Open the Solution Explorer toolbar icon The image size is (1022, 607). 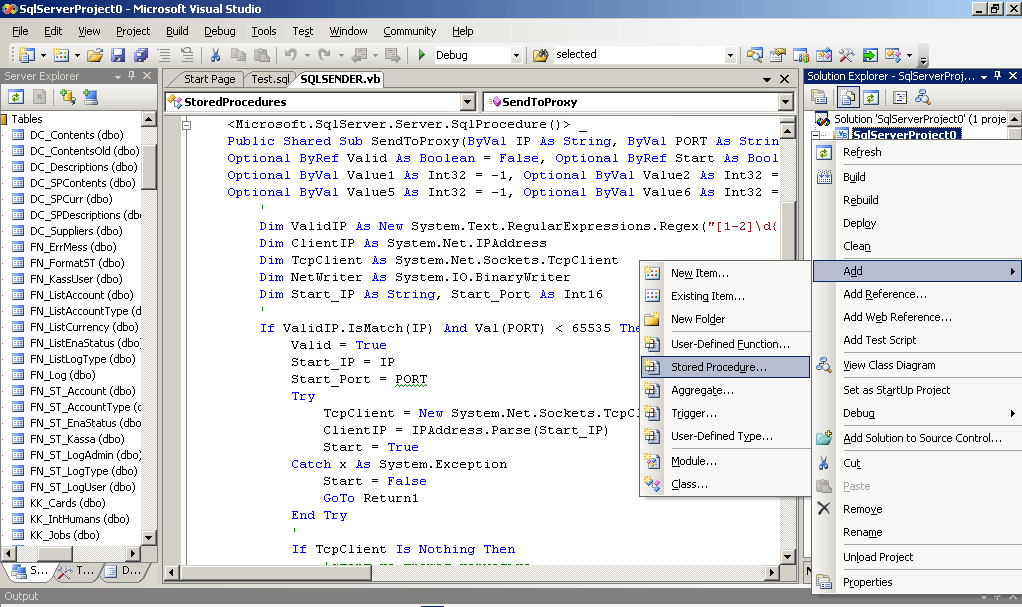(755, 55)
